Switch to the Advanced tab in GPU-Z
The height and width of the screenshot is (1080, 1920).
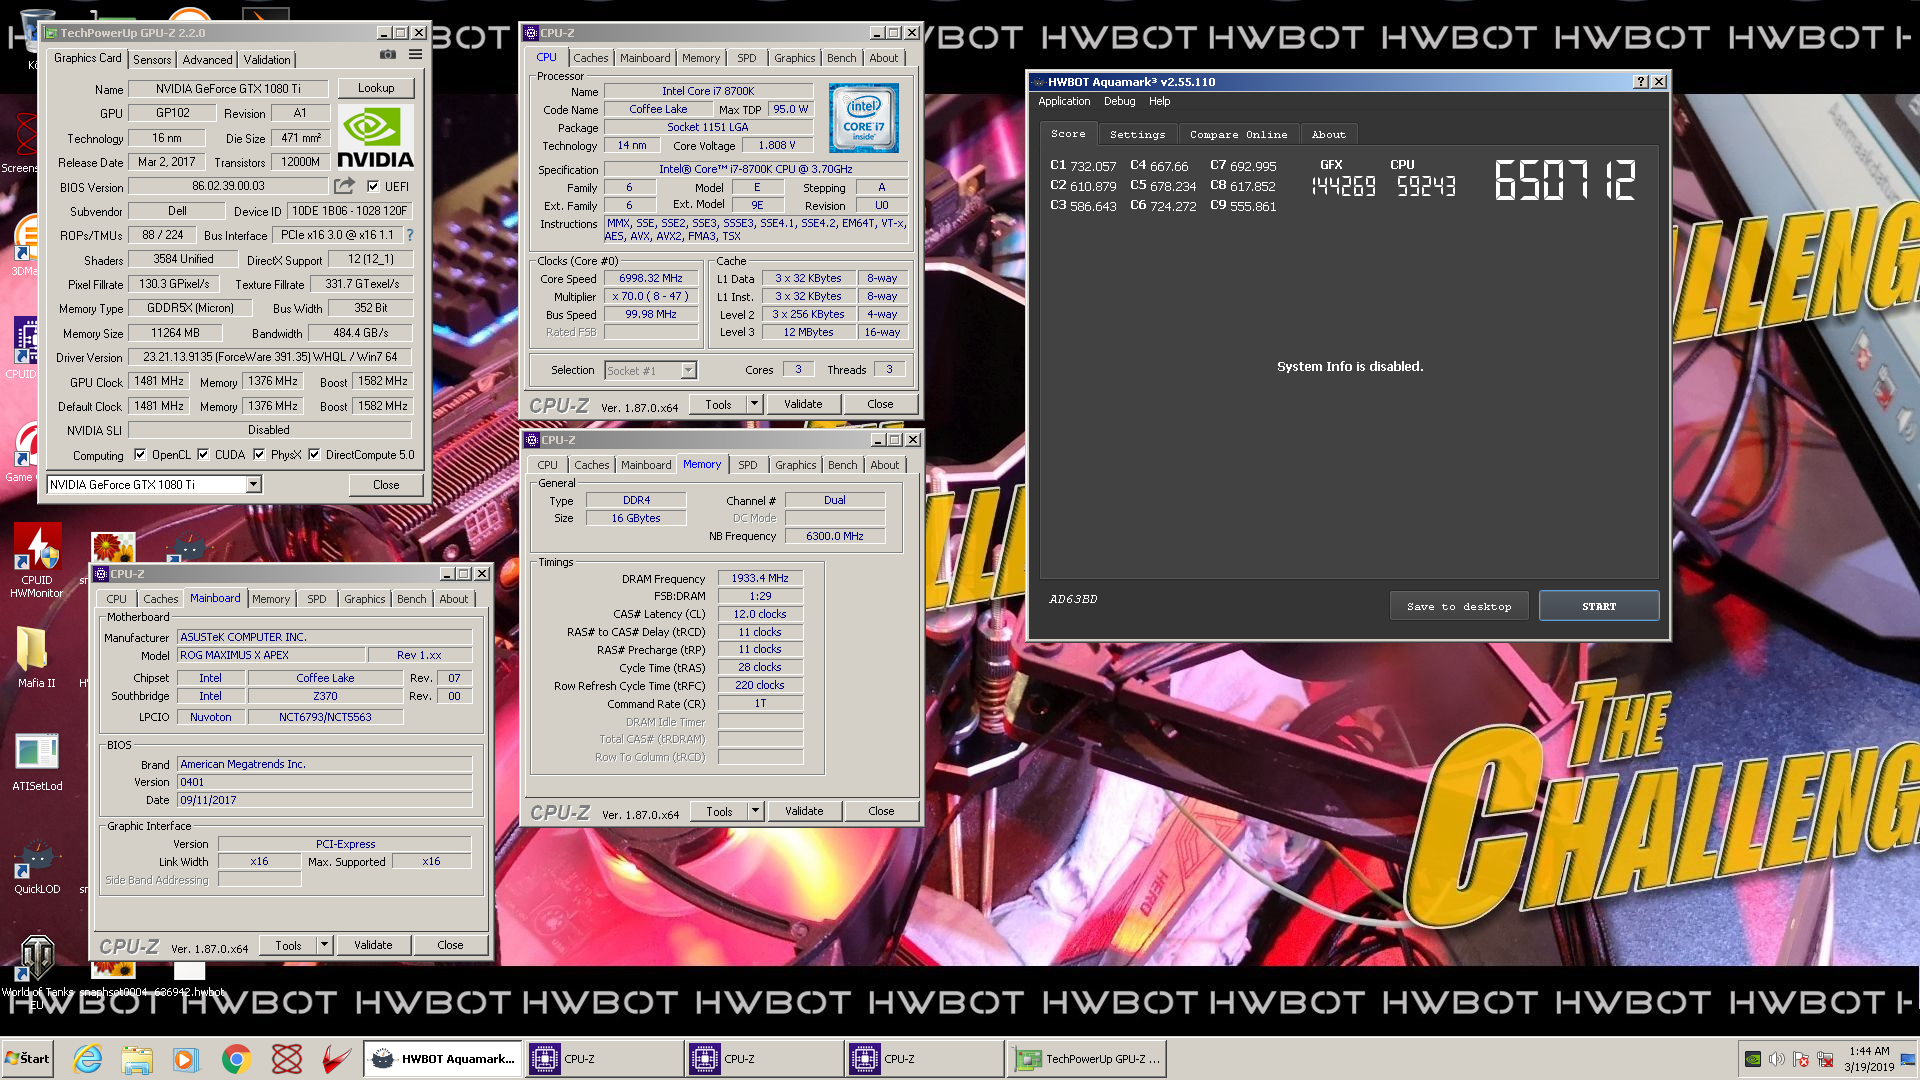(207, 59)
